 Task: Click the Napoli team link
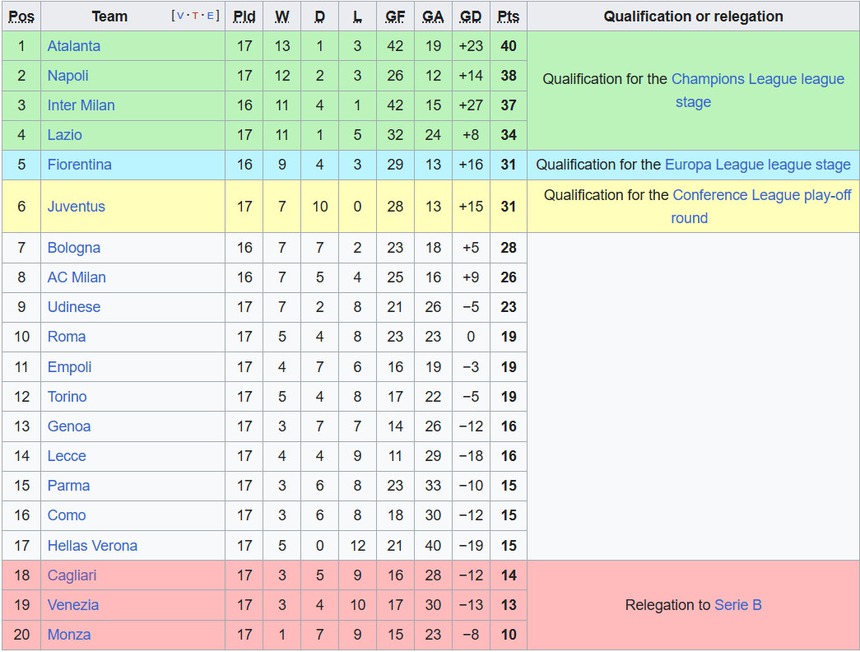point(68,76)
